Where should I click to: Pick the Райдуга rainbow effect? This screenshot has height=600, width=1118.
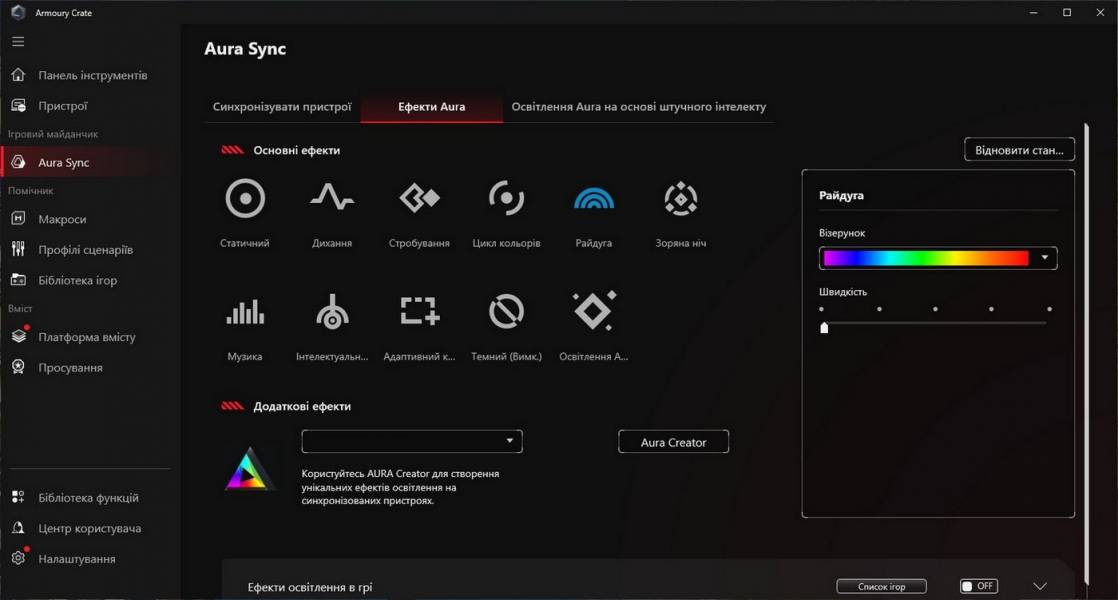point(593,198)
